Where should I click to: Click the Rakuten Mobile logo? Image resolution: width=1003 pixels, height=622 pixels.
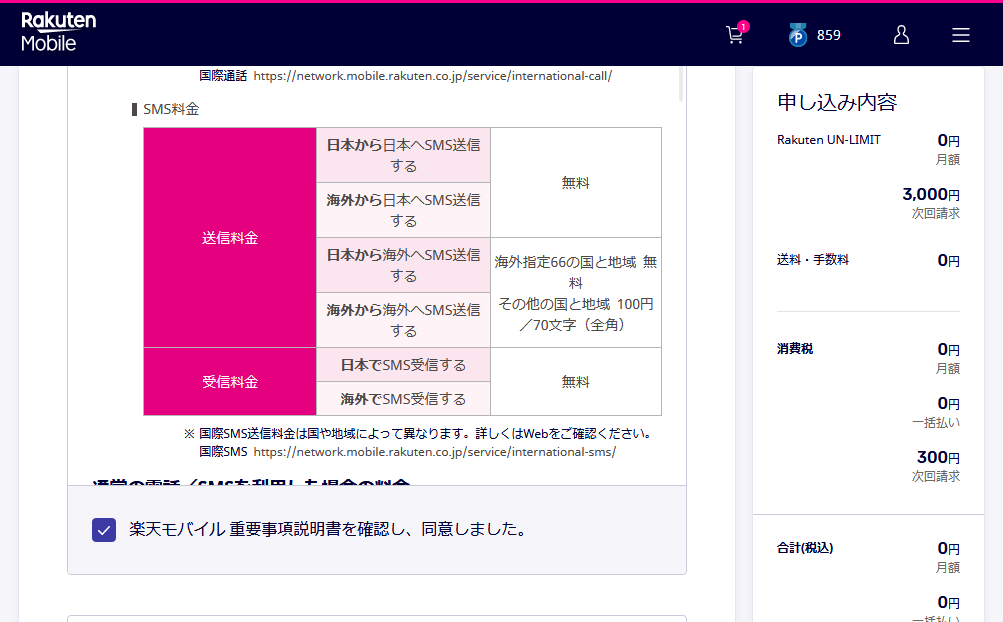pos(58,33)
